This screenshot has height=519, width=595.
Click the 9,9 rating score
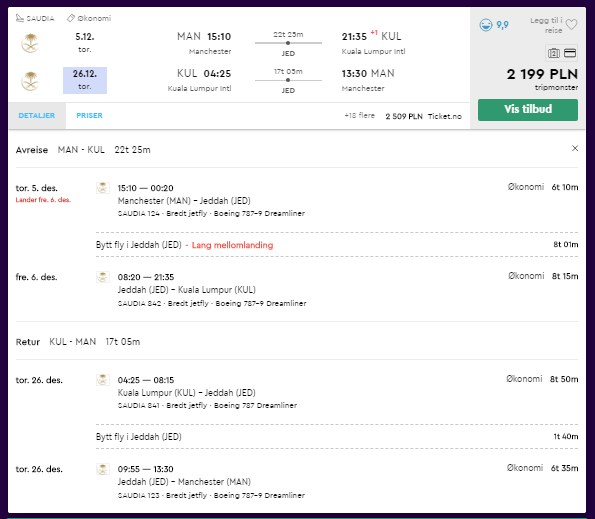502,25
